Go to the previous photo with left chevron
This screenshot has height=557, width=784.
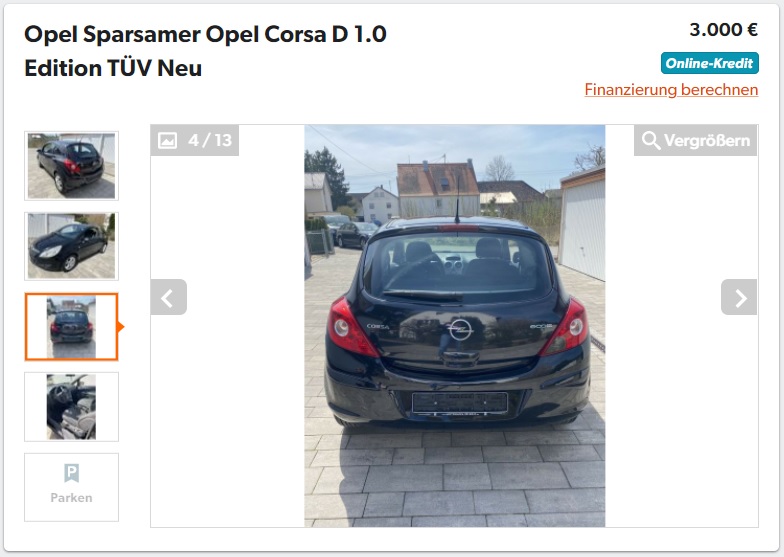point(168,298)
